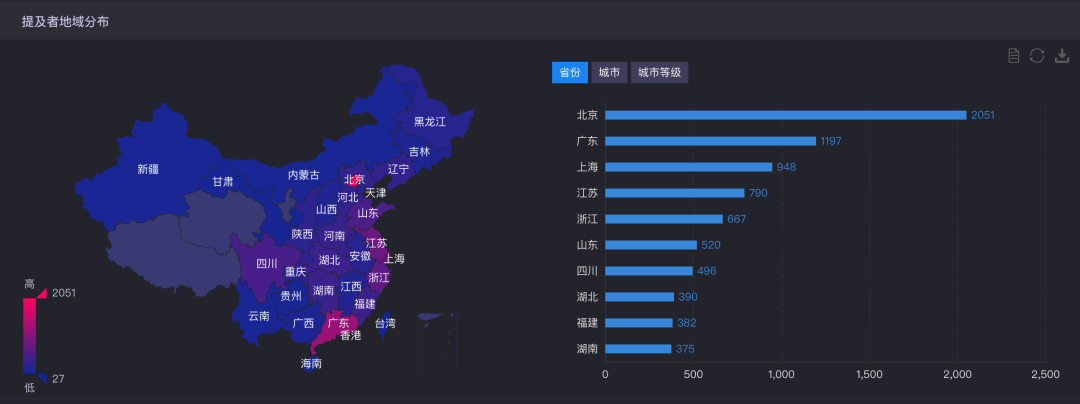1080x404 pixels.
Task: Click the 375 value label
Action: click(685, 350)
